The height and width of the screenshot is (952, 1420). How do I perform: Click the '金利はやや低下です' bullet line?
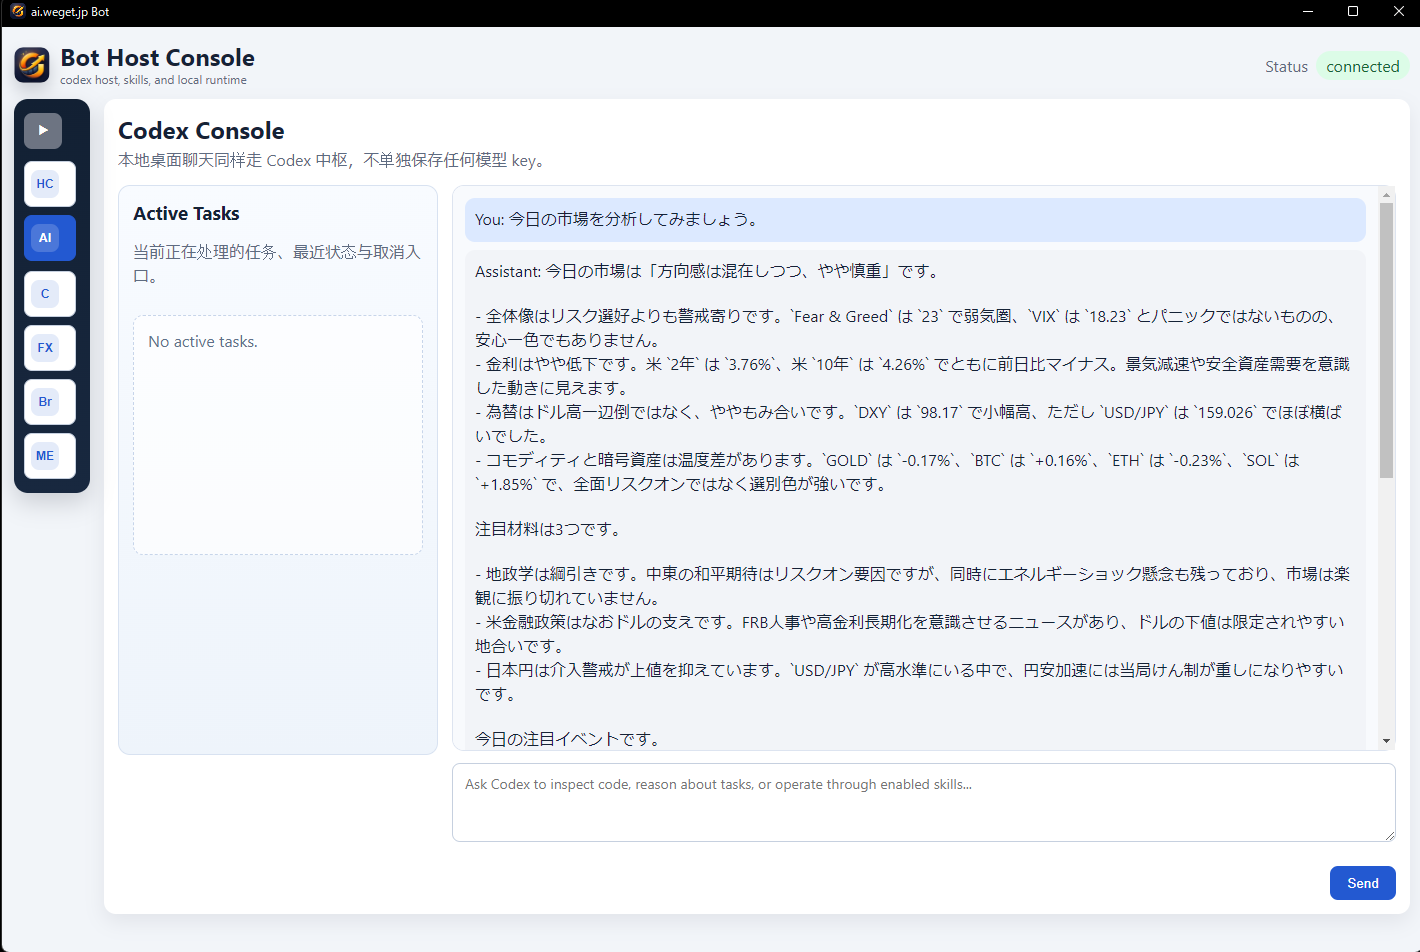912,376
